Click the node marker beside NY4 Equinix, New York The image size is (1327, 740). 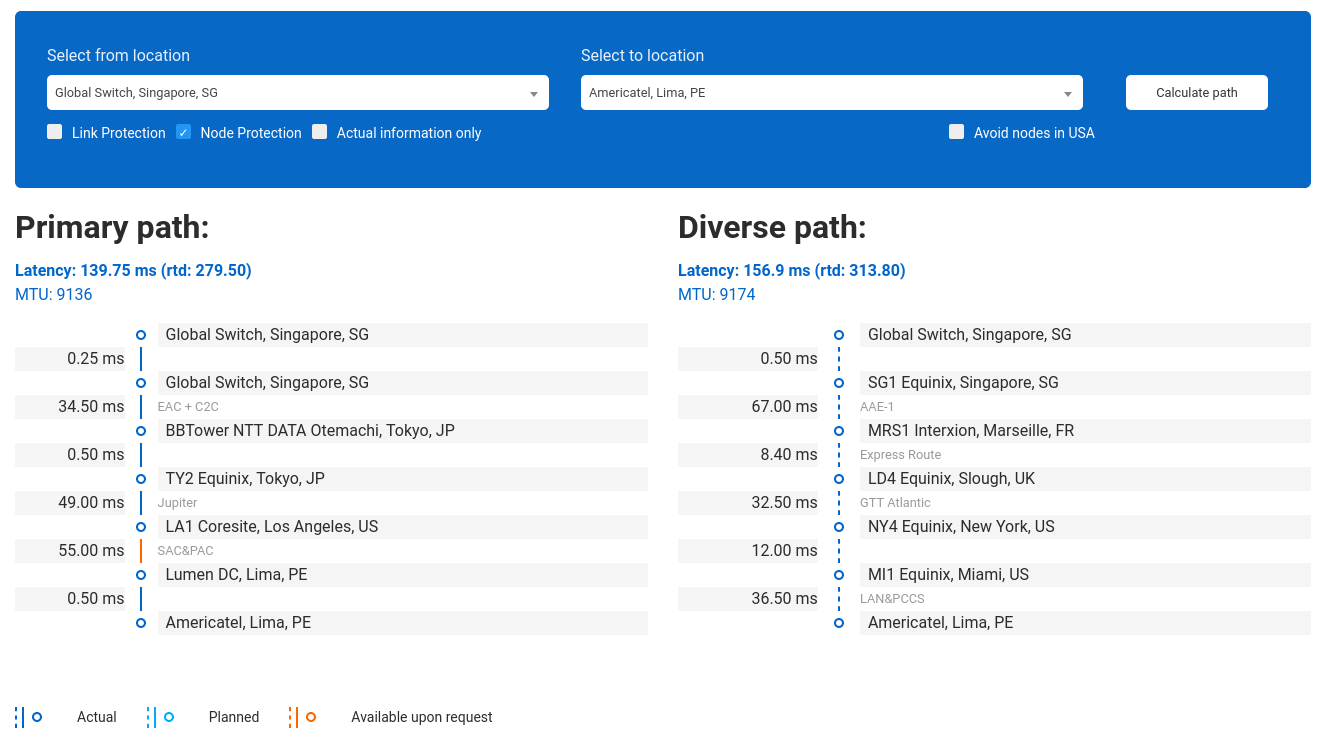839,527
